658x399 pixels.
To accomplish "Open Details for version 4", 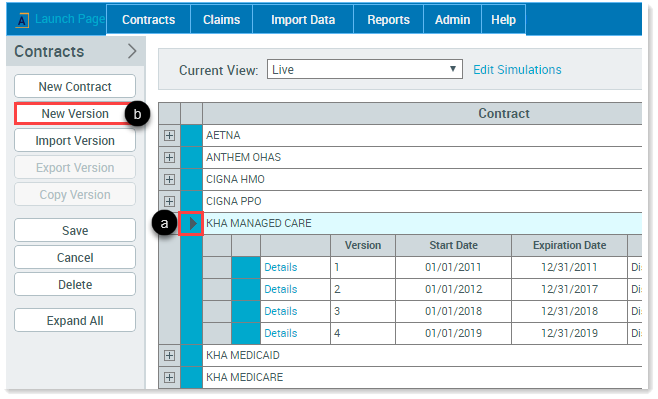I will click(280, 333).
